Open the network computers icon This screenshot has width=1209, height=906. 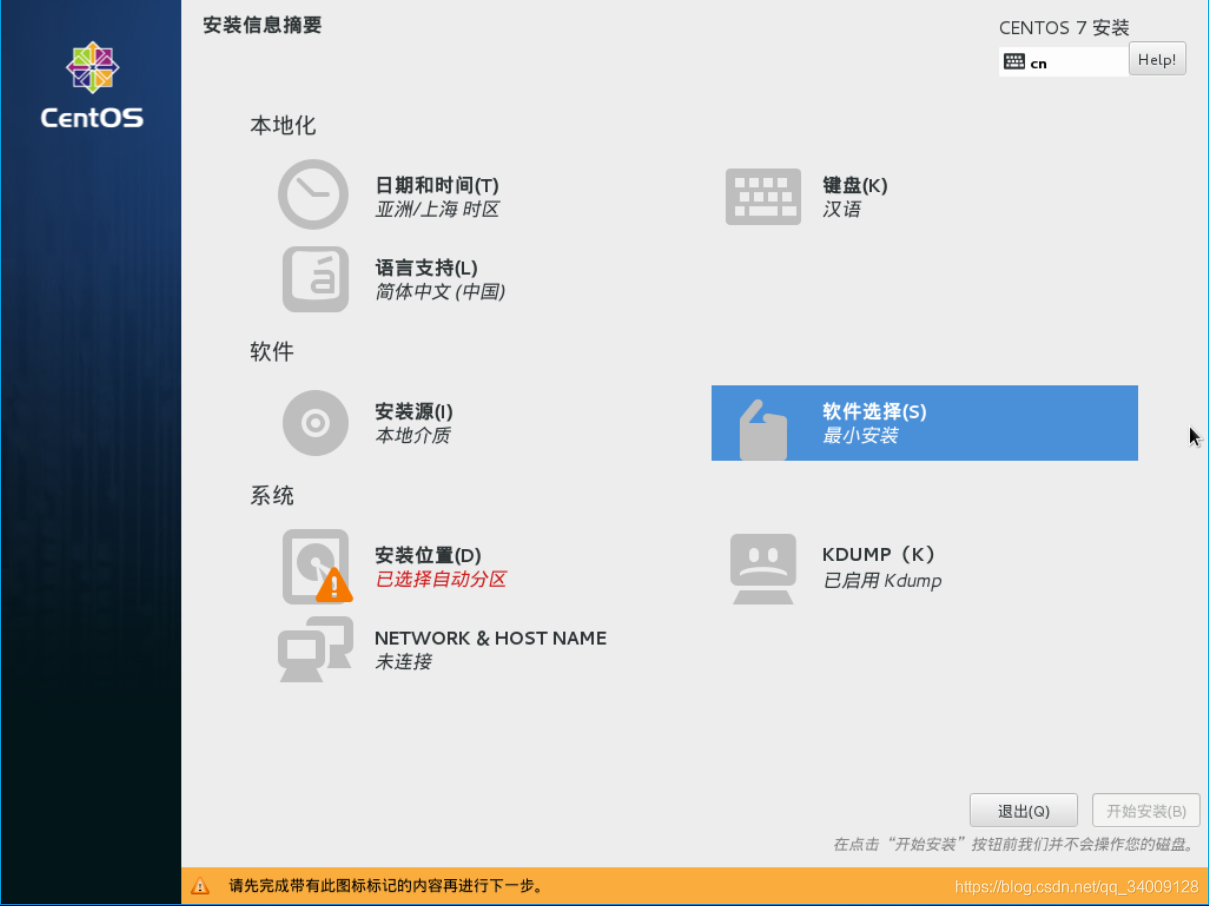click(315, 649)
